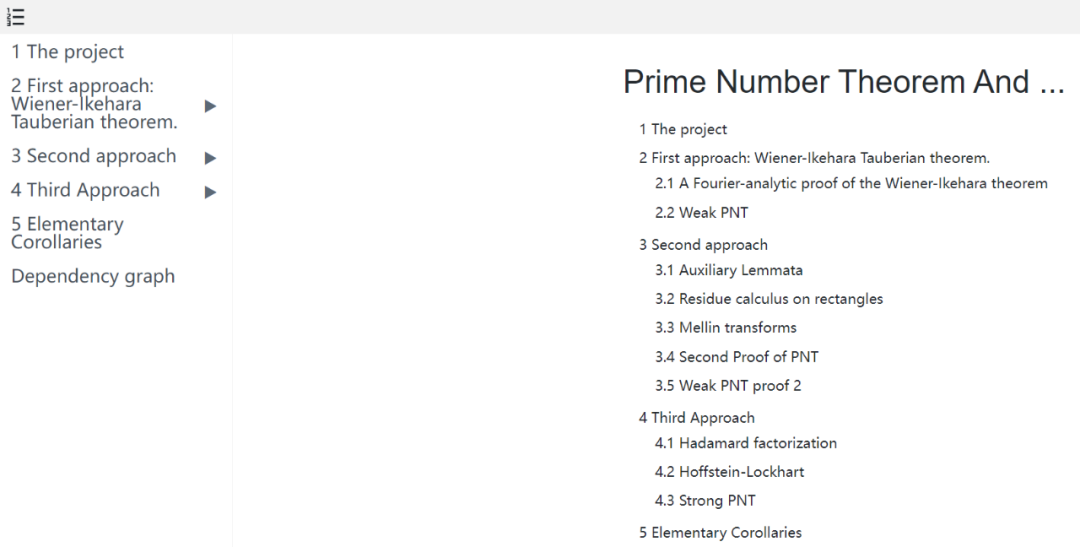
Task: Expand First approach section arrow in sidebar
Action: pos(210,105)
